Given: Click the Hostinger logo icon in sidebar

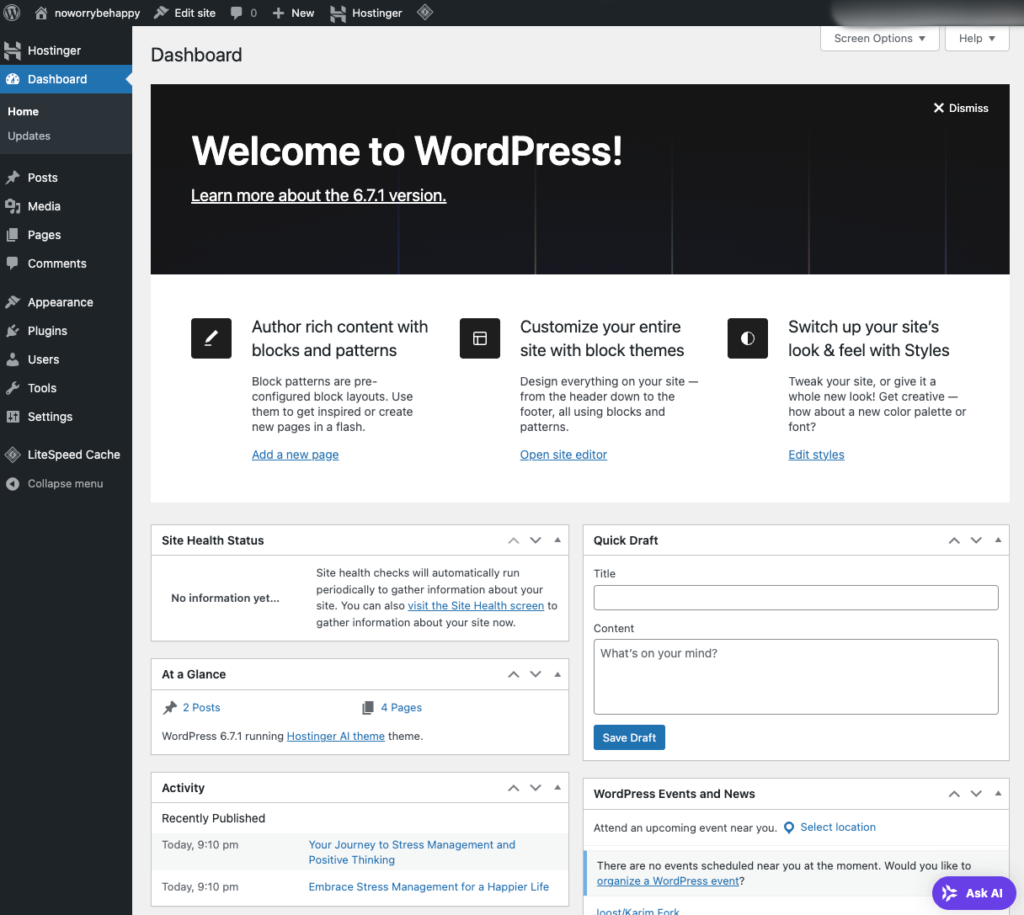Looking at the screenshot, I should tap(12, 50).
